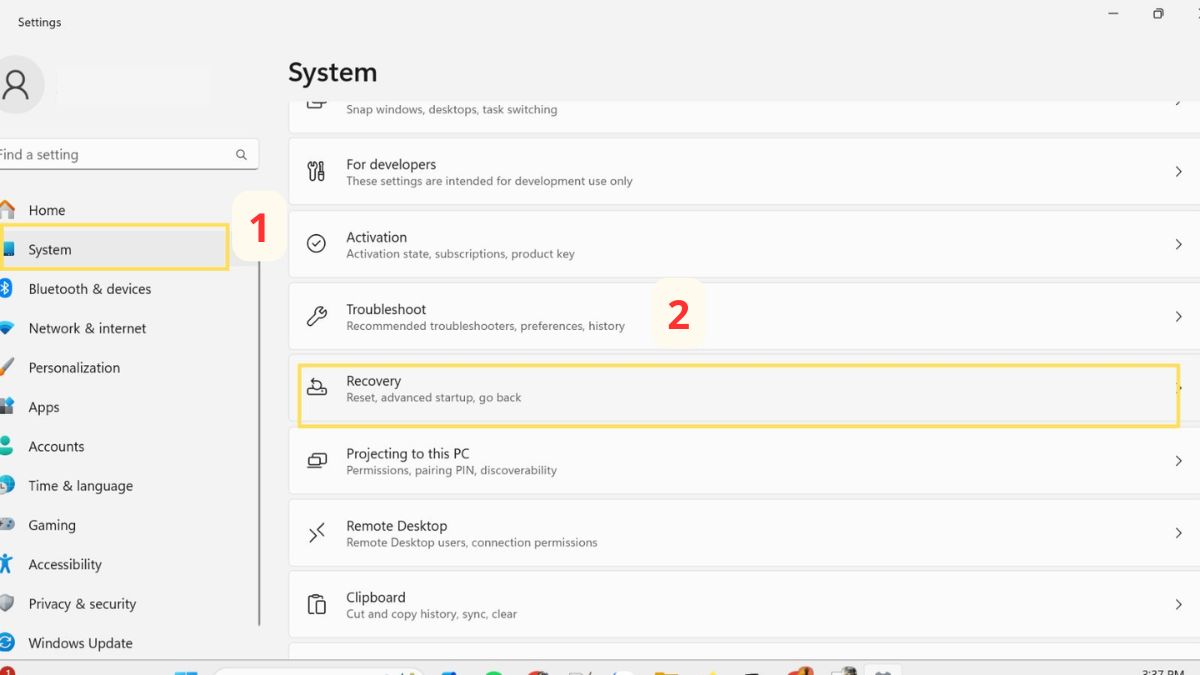
Task: Open Bluetooth & devices in sidebar
Action: 89,289
